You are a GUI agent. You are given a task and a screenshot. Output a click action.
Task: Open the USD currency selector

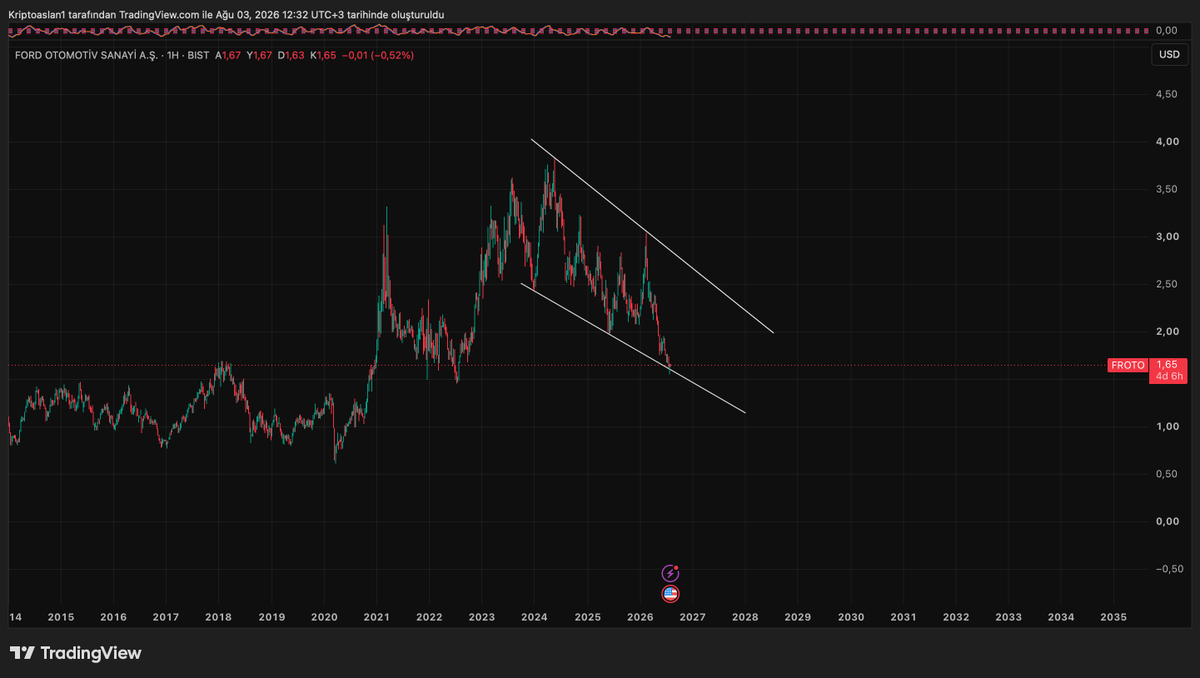click(x=1168, y=55)
